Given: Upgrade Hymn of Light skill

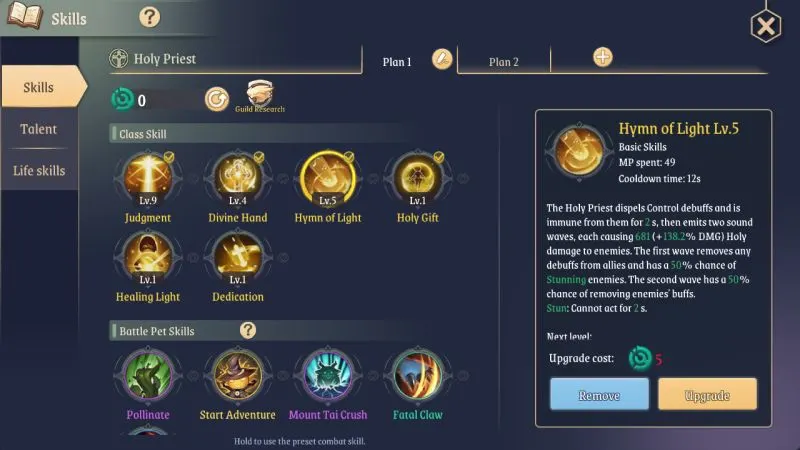Looking at the screenshot, I should (x=707, y=394).
